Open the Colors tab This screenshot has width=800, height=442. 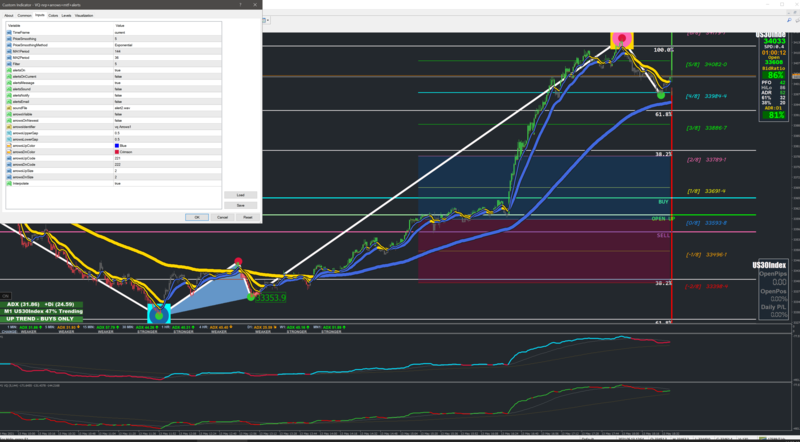tap(53, 15)
